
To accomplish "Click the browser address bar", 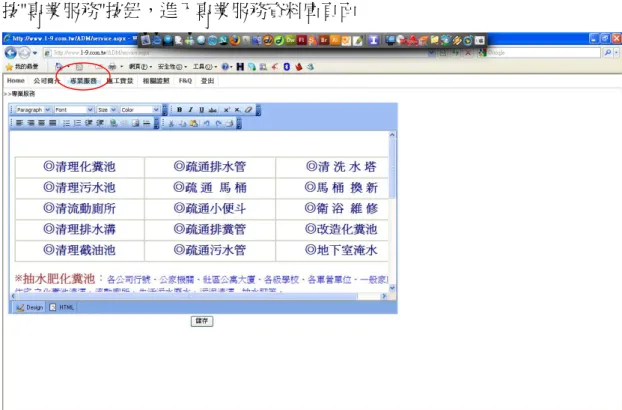I will pyautogui.click(x=238, y=52).
